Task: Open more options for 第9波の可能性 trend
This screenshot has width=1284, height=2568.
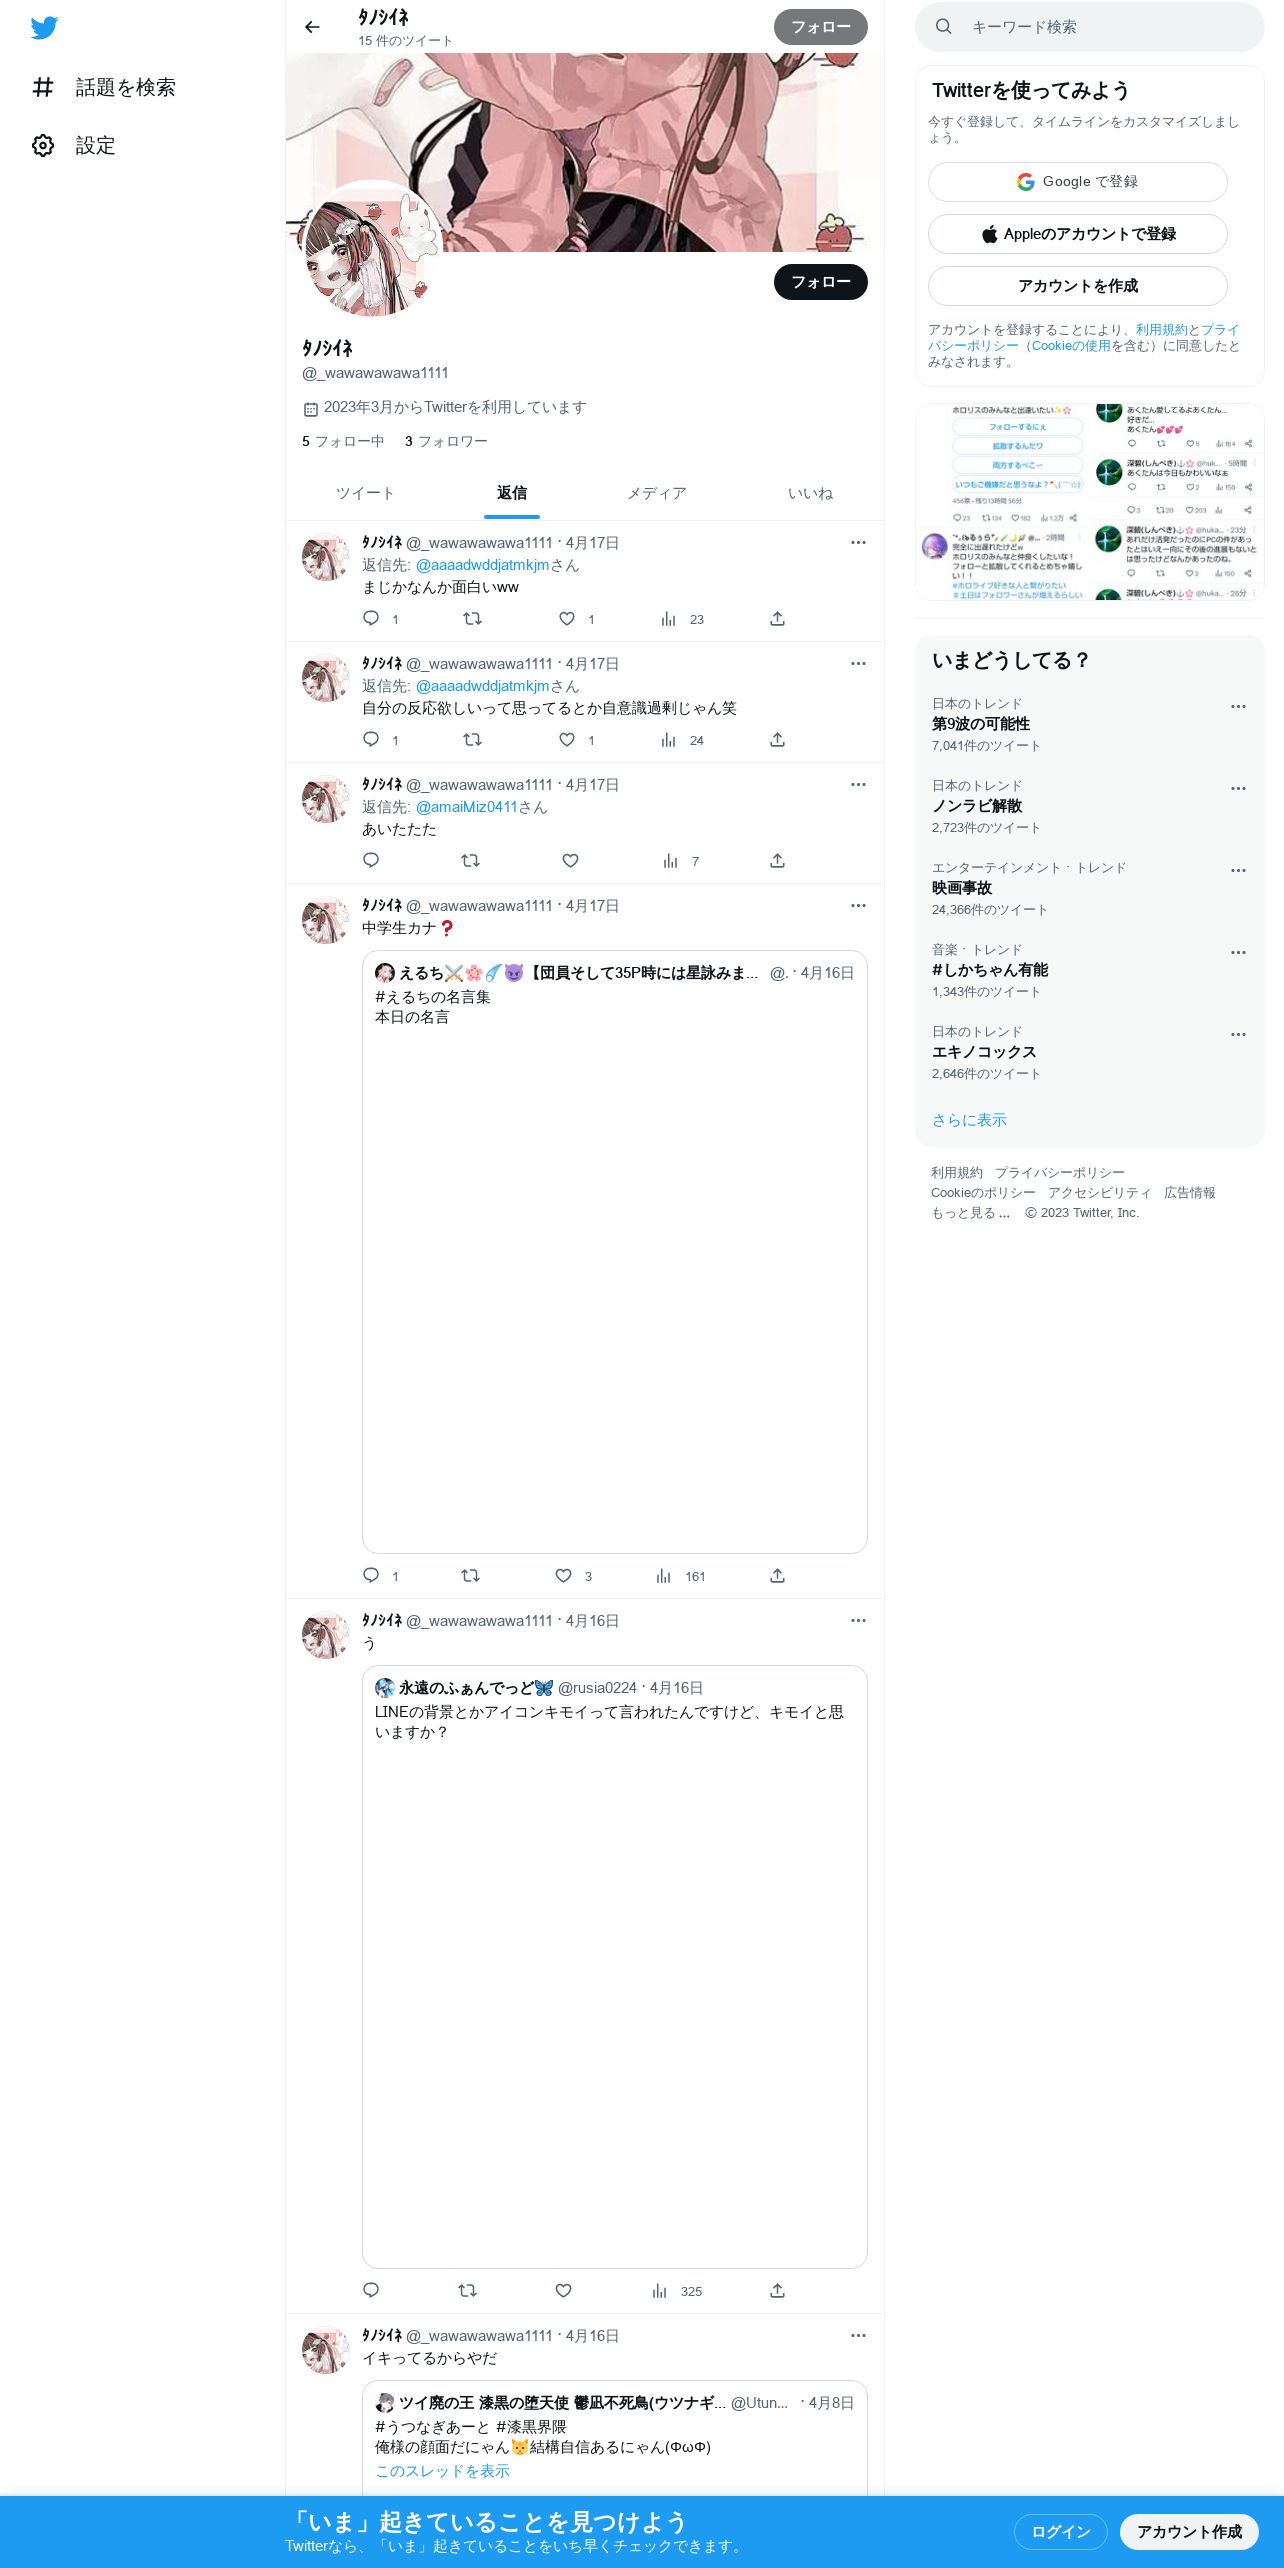Action: point(1238,706)
